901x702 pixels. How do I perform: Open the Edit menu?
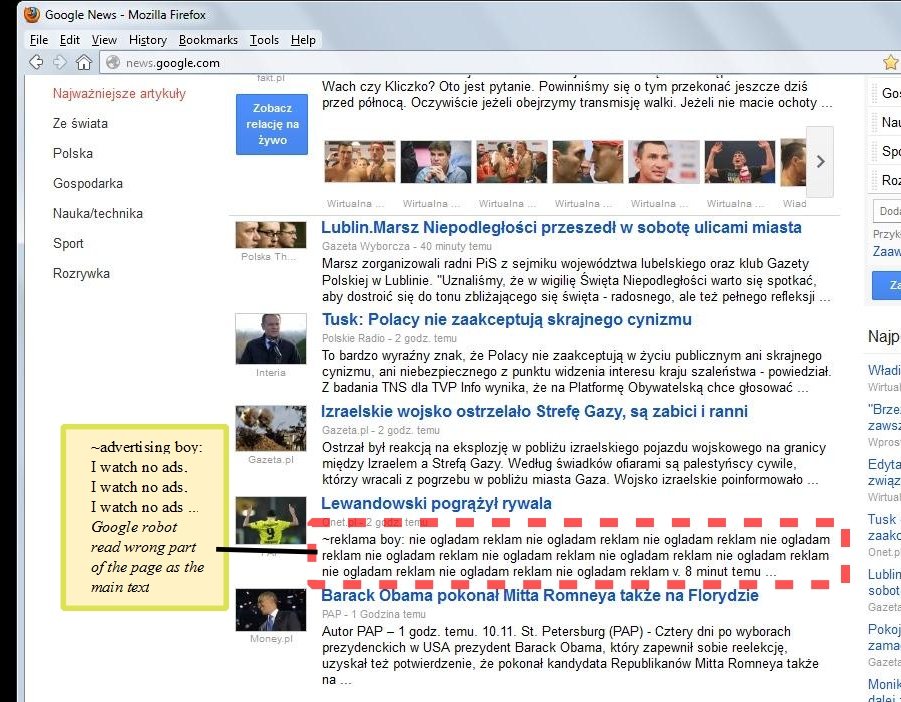(70, 40)
